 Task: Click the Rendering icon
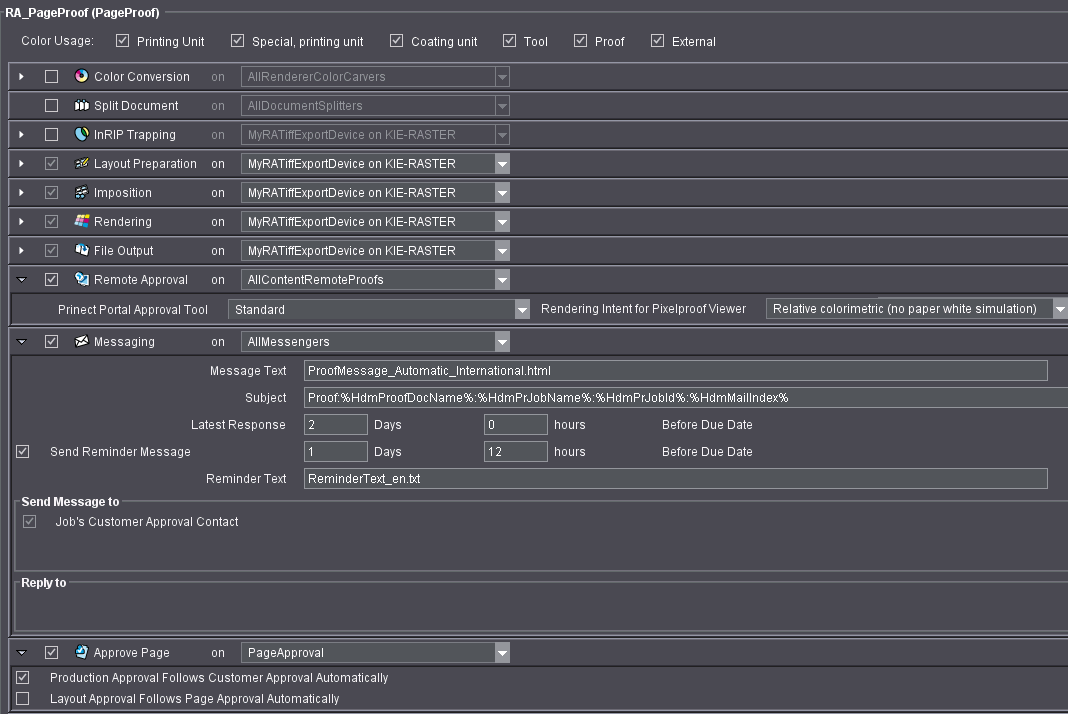coord(79,221)
